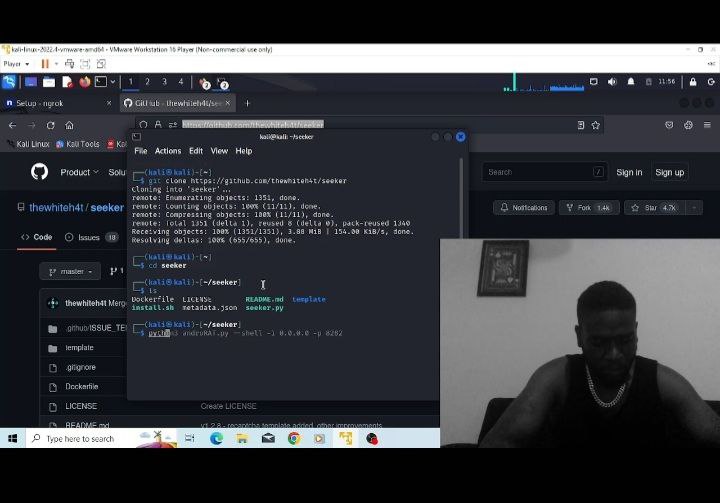
Task: Open Kali panel notifications bell
Action: point(631,82)
